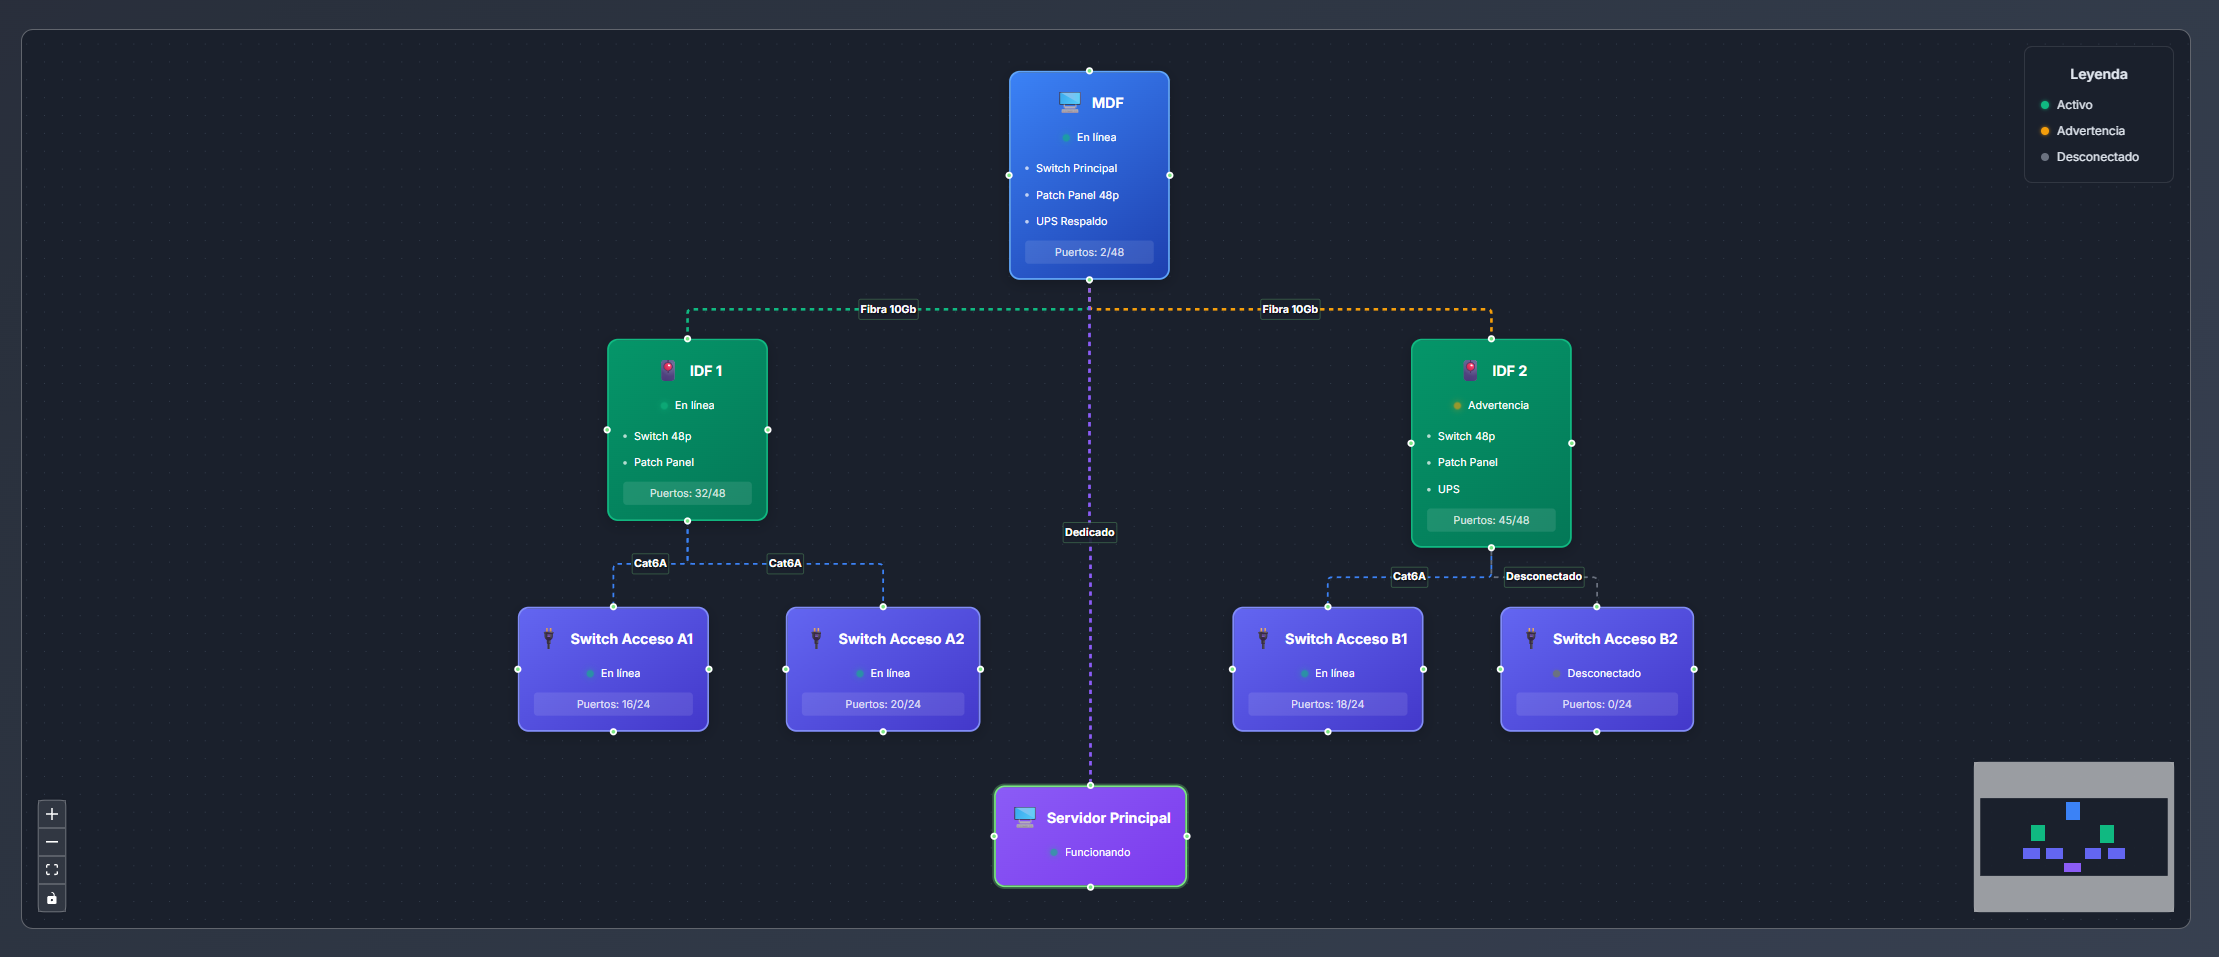The width and height of the screenshot is (2219, 957).
Task: Click Switch Acceso B1 Puertos: 18/24 badge
Action: click(x=1327, y=704)
